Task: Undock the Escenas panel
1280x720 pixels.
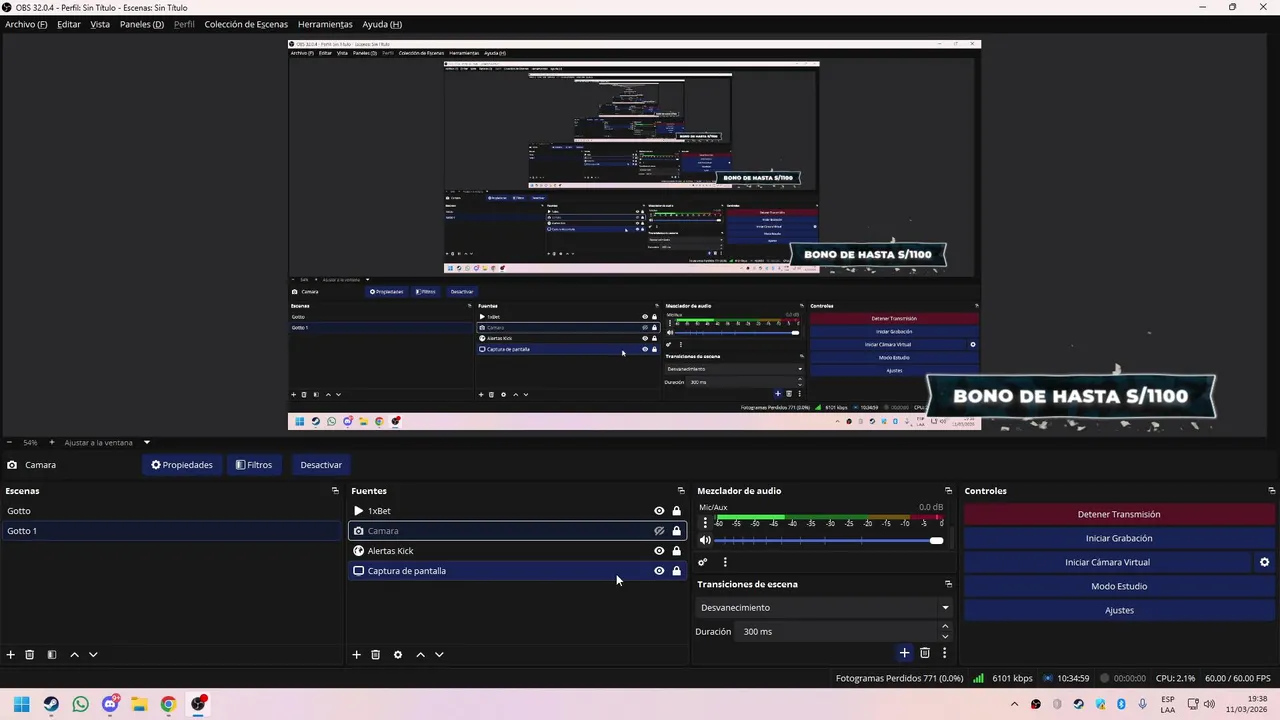Action: (x=335, y=491)
